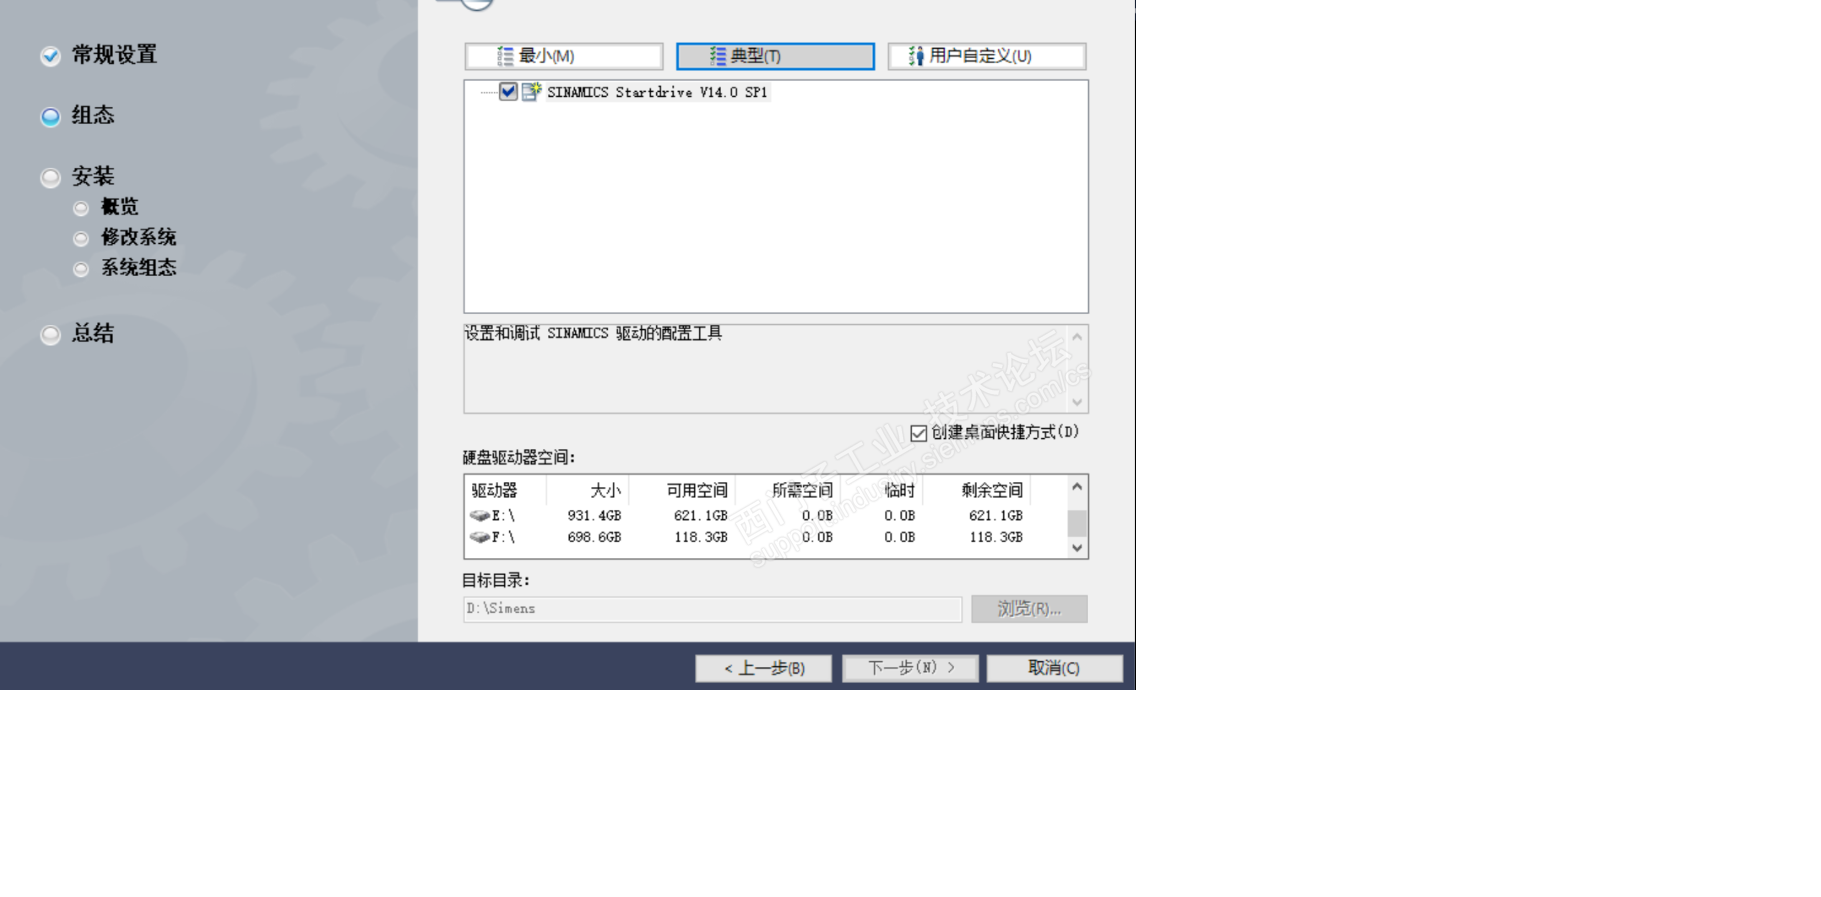Click drive list scroll up arrow
Image resolution: width=1821 pixels, height=897 pixels.
tap(1077, 487)
